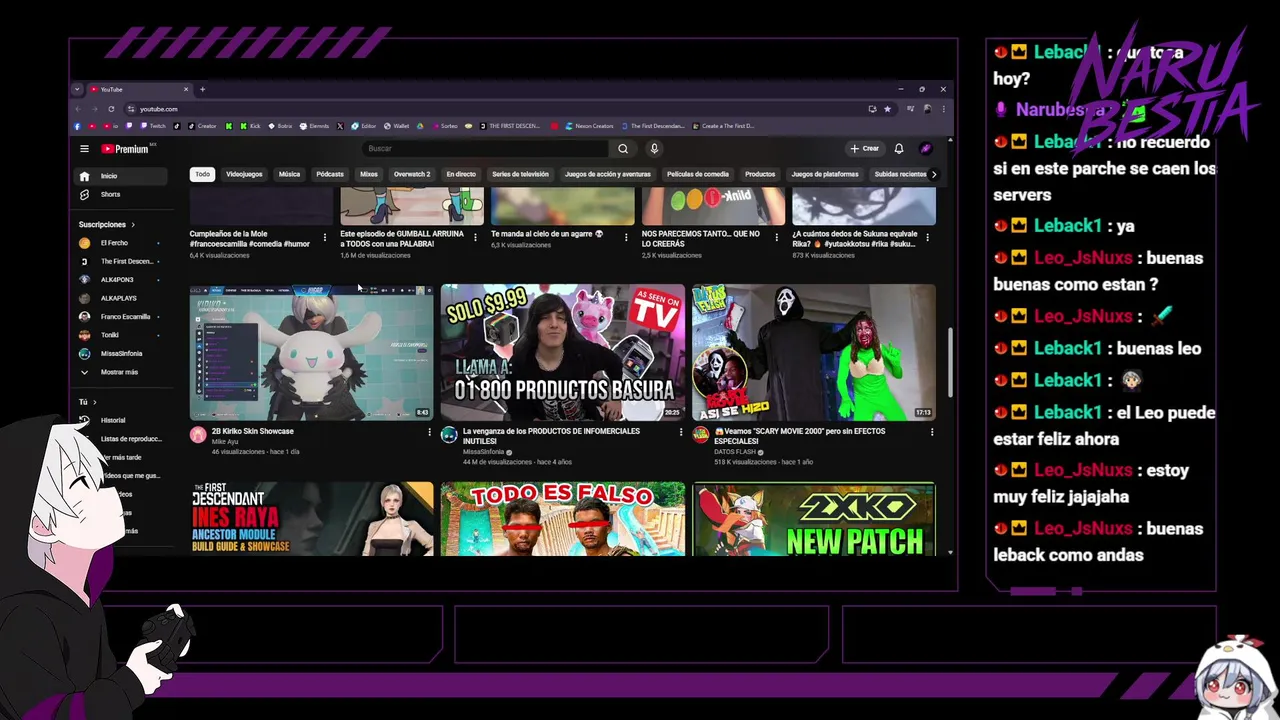Open YouTube notifications bell

click(899, 149)
